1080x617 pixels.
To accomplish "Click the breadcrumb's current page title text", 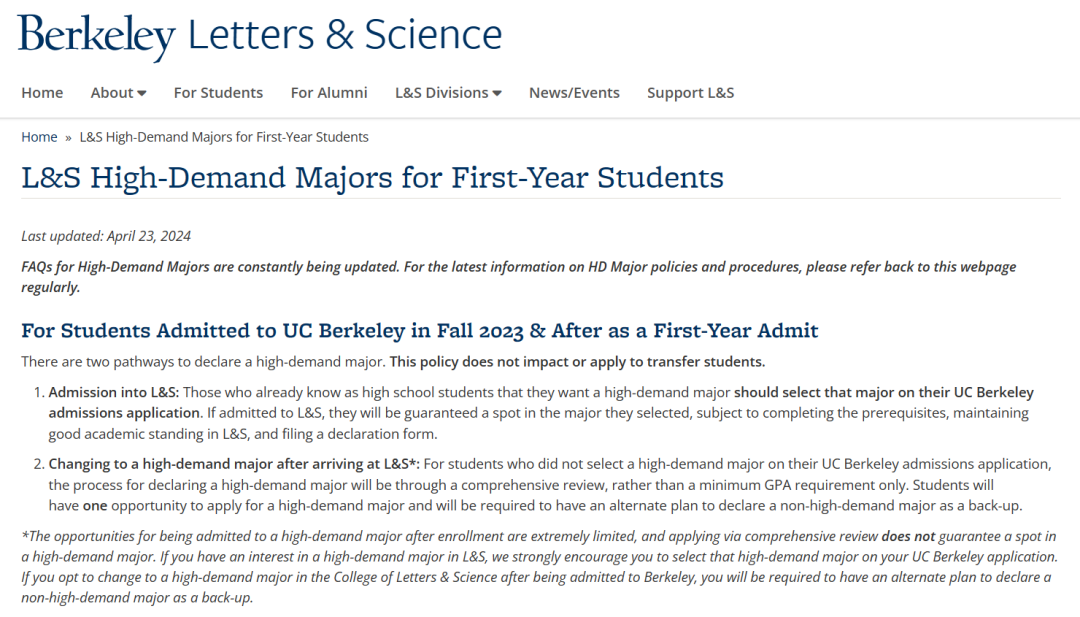I will pos(224,136).
